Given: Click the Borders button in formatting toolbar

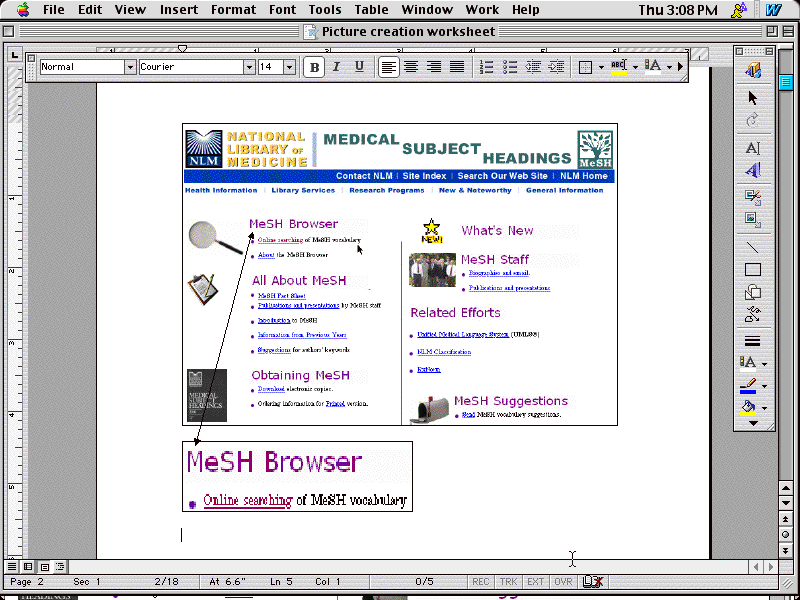Looking at the screenshot, I should pyautogui.click(x=585, y=67).
